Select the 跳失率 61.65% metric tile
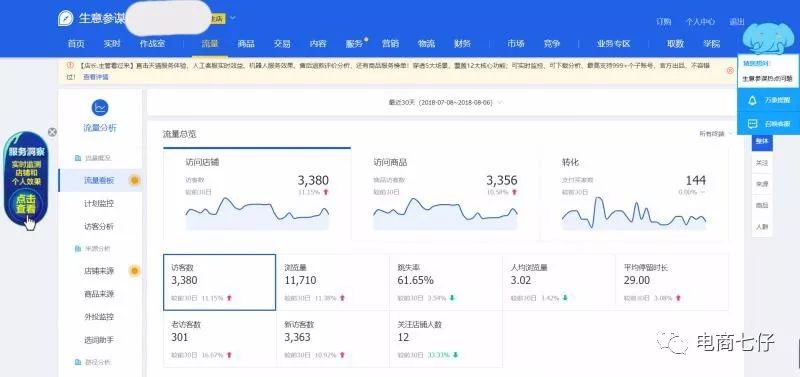 [446, 282]
